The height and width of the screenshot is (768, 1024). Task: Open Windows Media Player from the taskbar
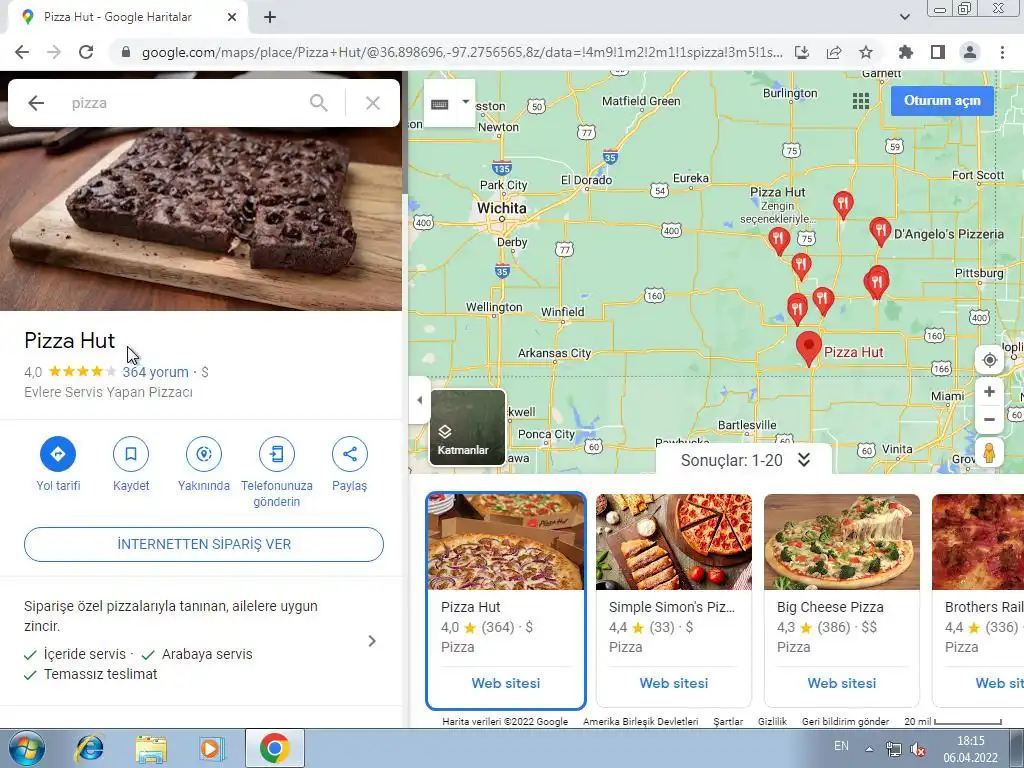(212, 748)
